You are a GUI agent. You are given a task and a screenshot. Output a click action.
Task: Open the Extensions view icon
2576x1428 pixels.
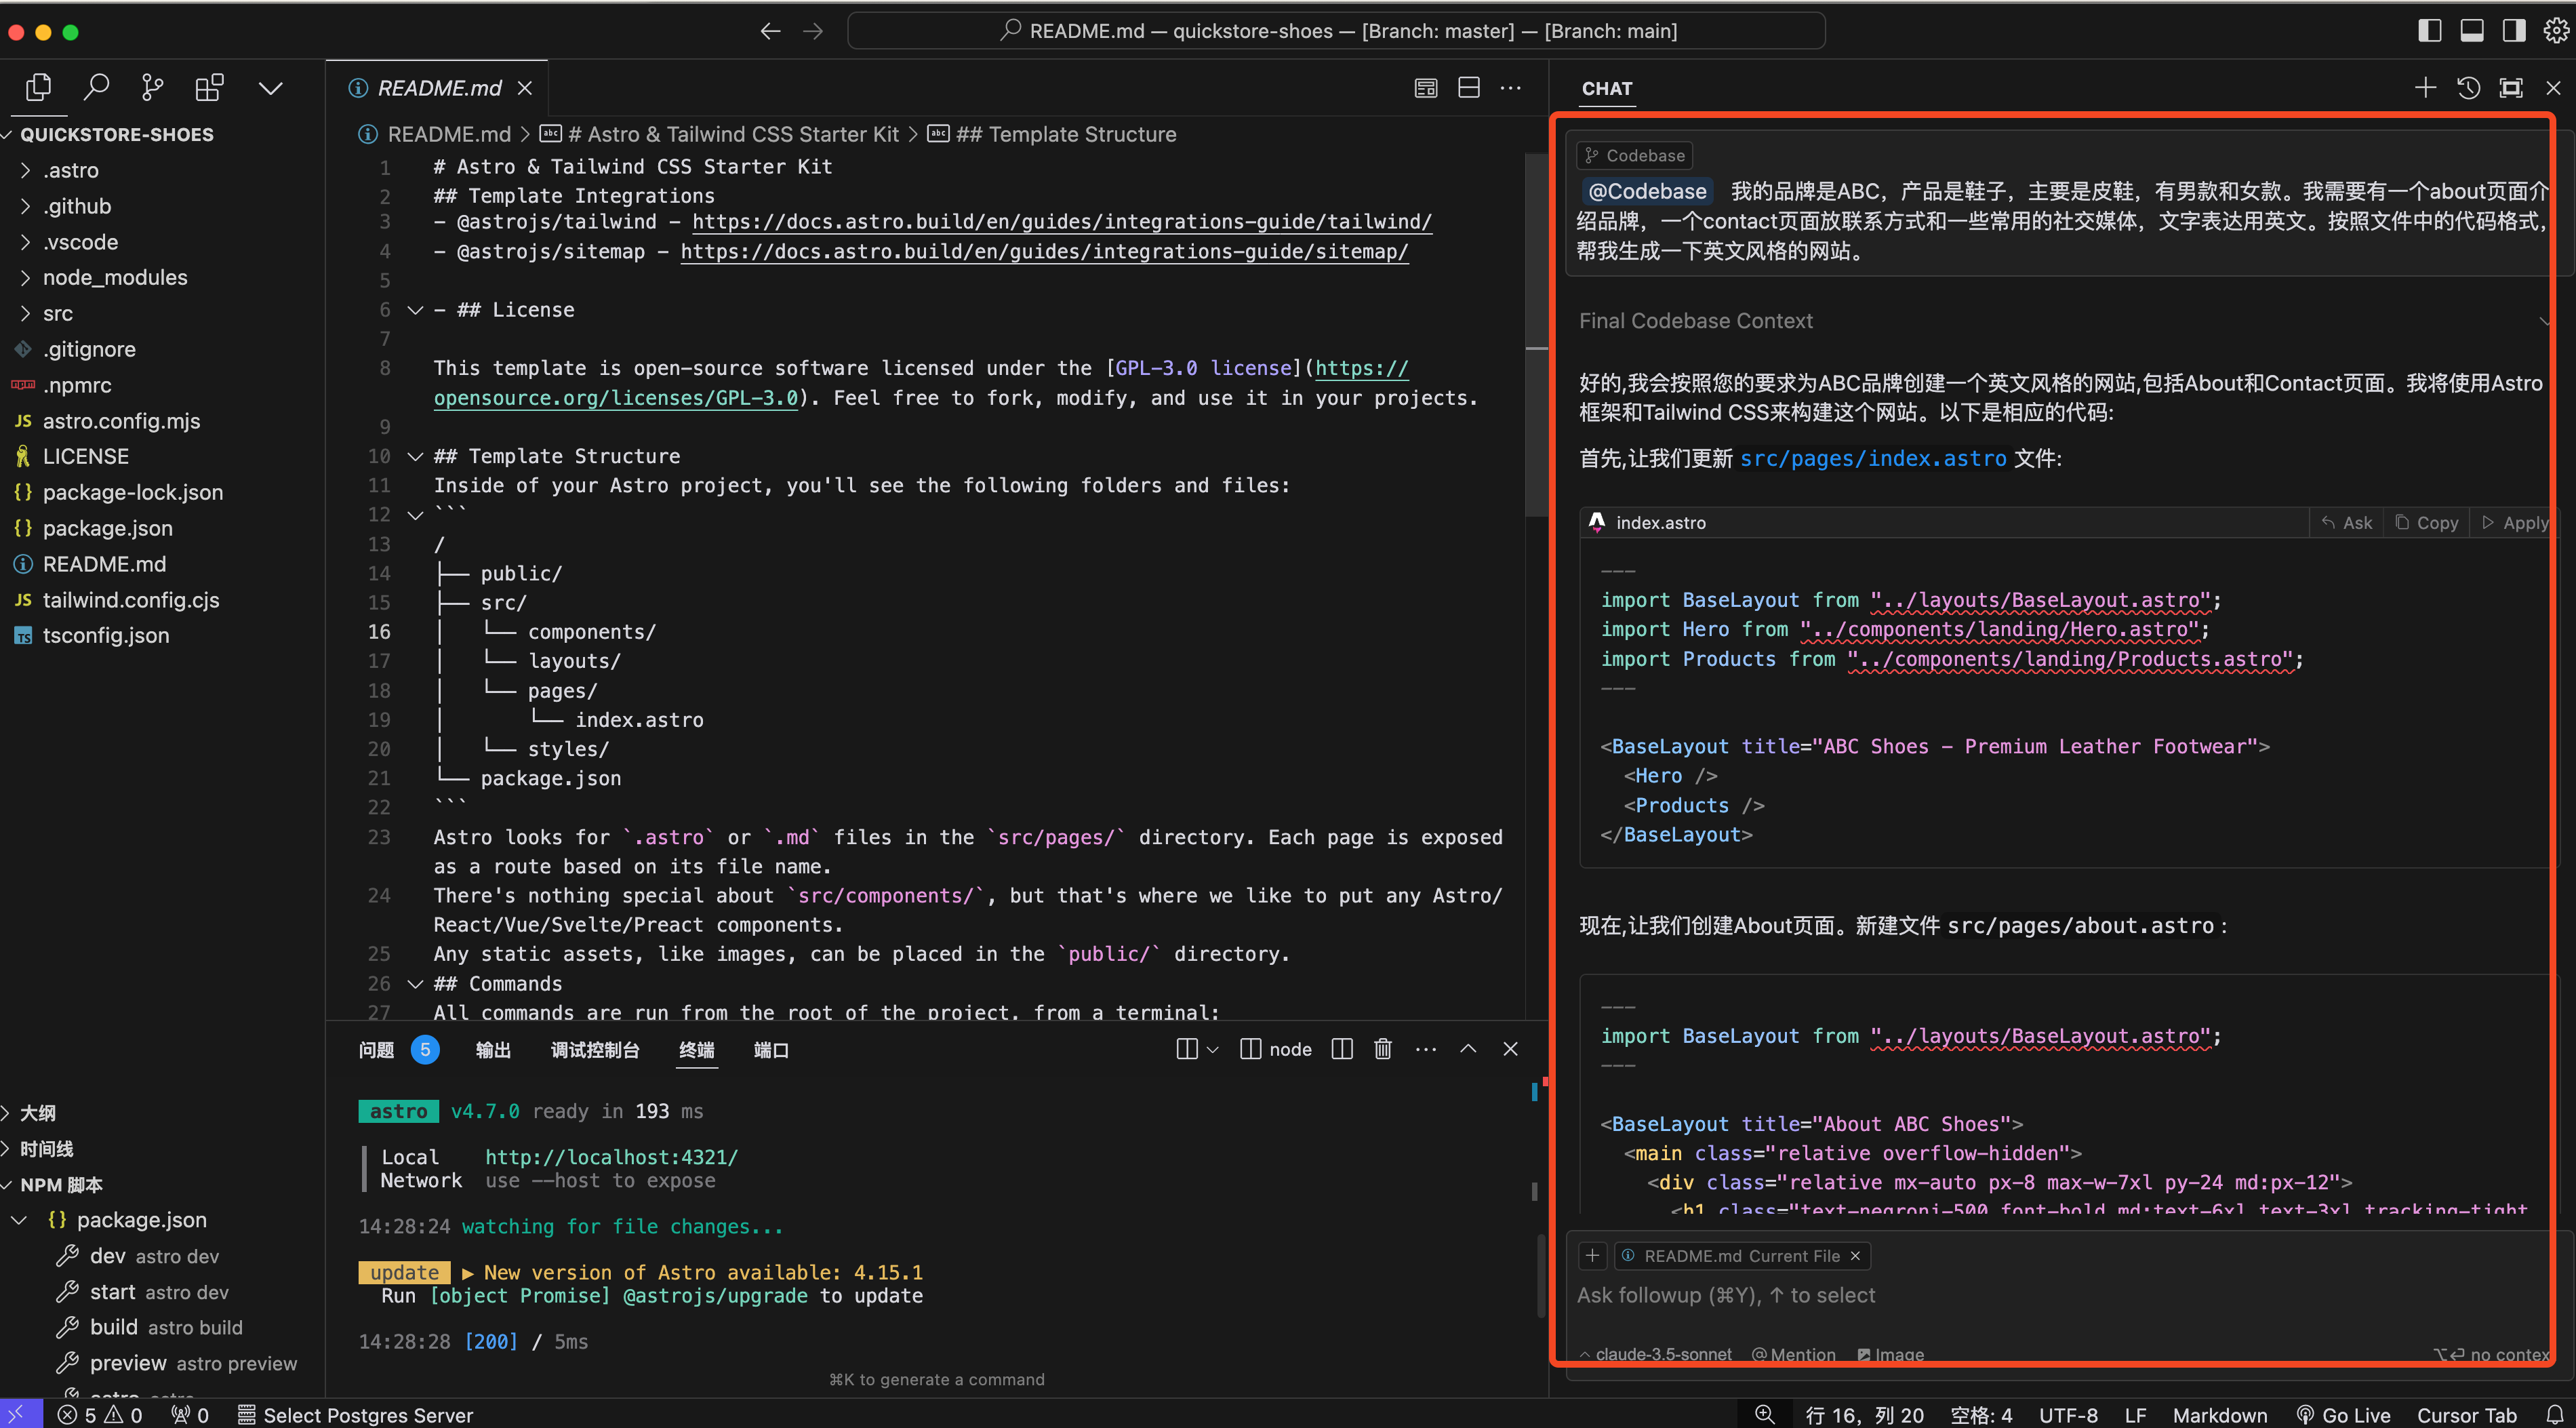(209, 88)
